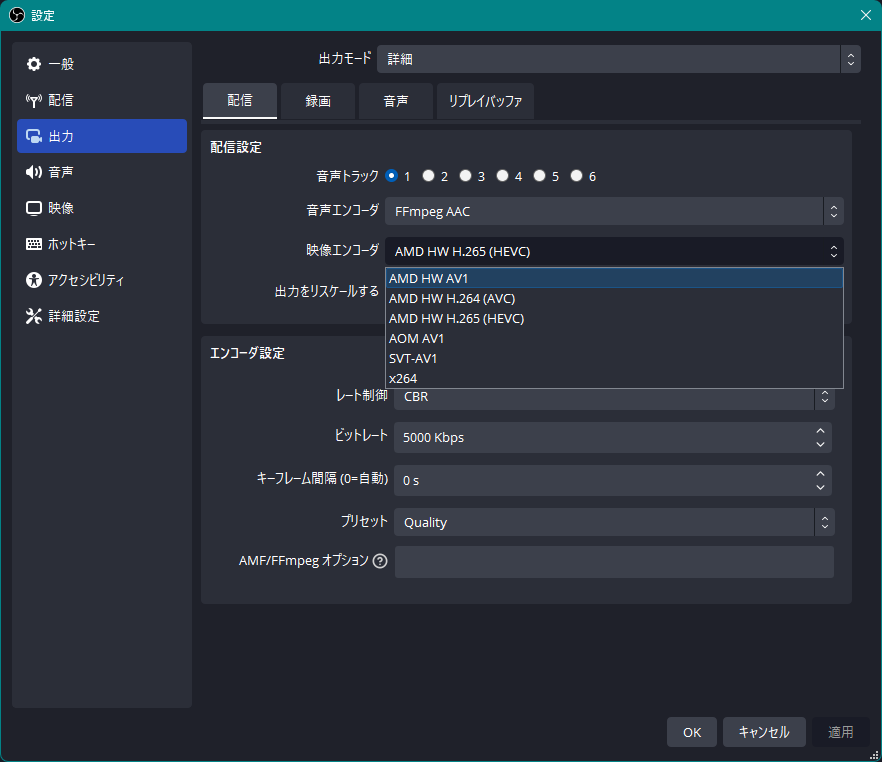
Task: Click the エンコーダ設定 section heading
Action: 248,353
